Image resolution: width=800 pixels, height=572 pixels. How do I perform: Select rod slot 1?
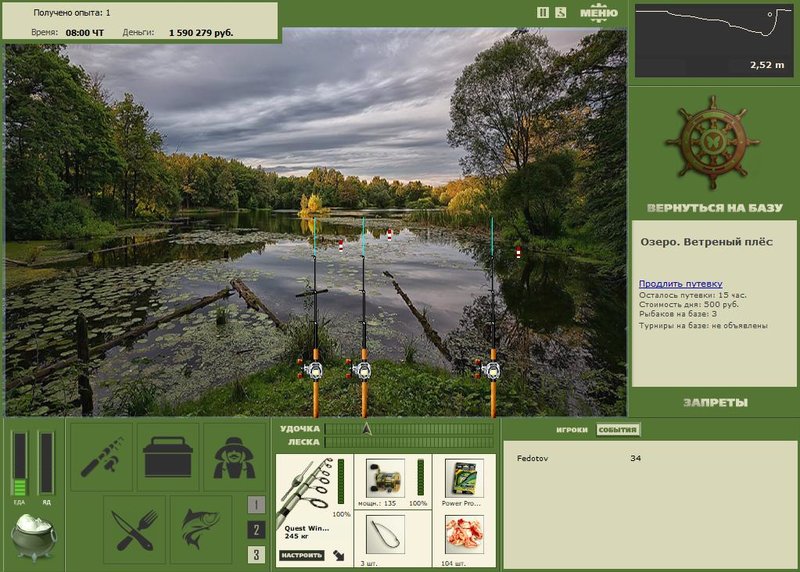click(256, 505)
